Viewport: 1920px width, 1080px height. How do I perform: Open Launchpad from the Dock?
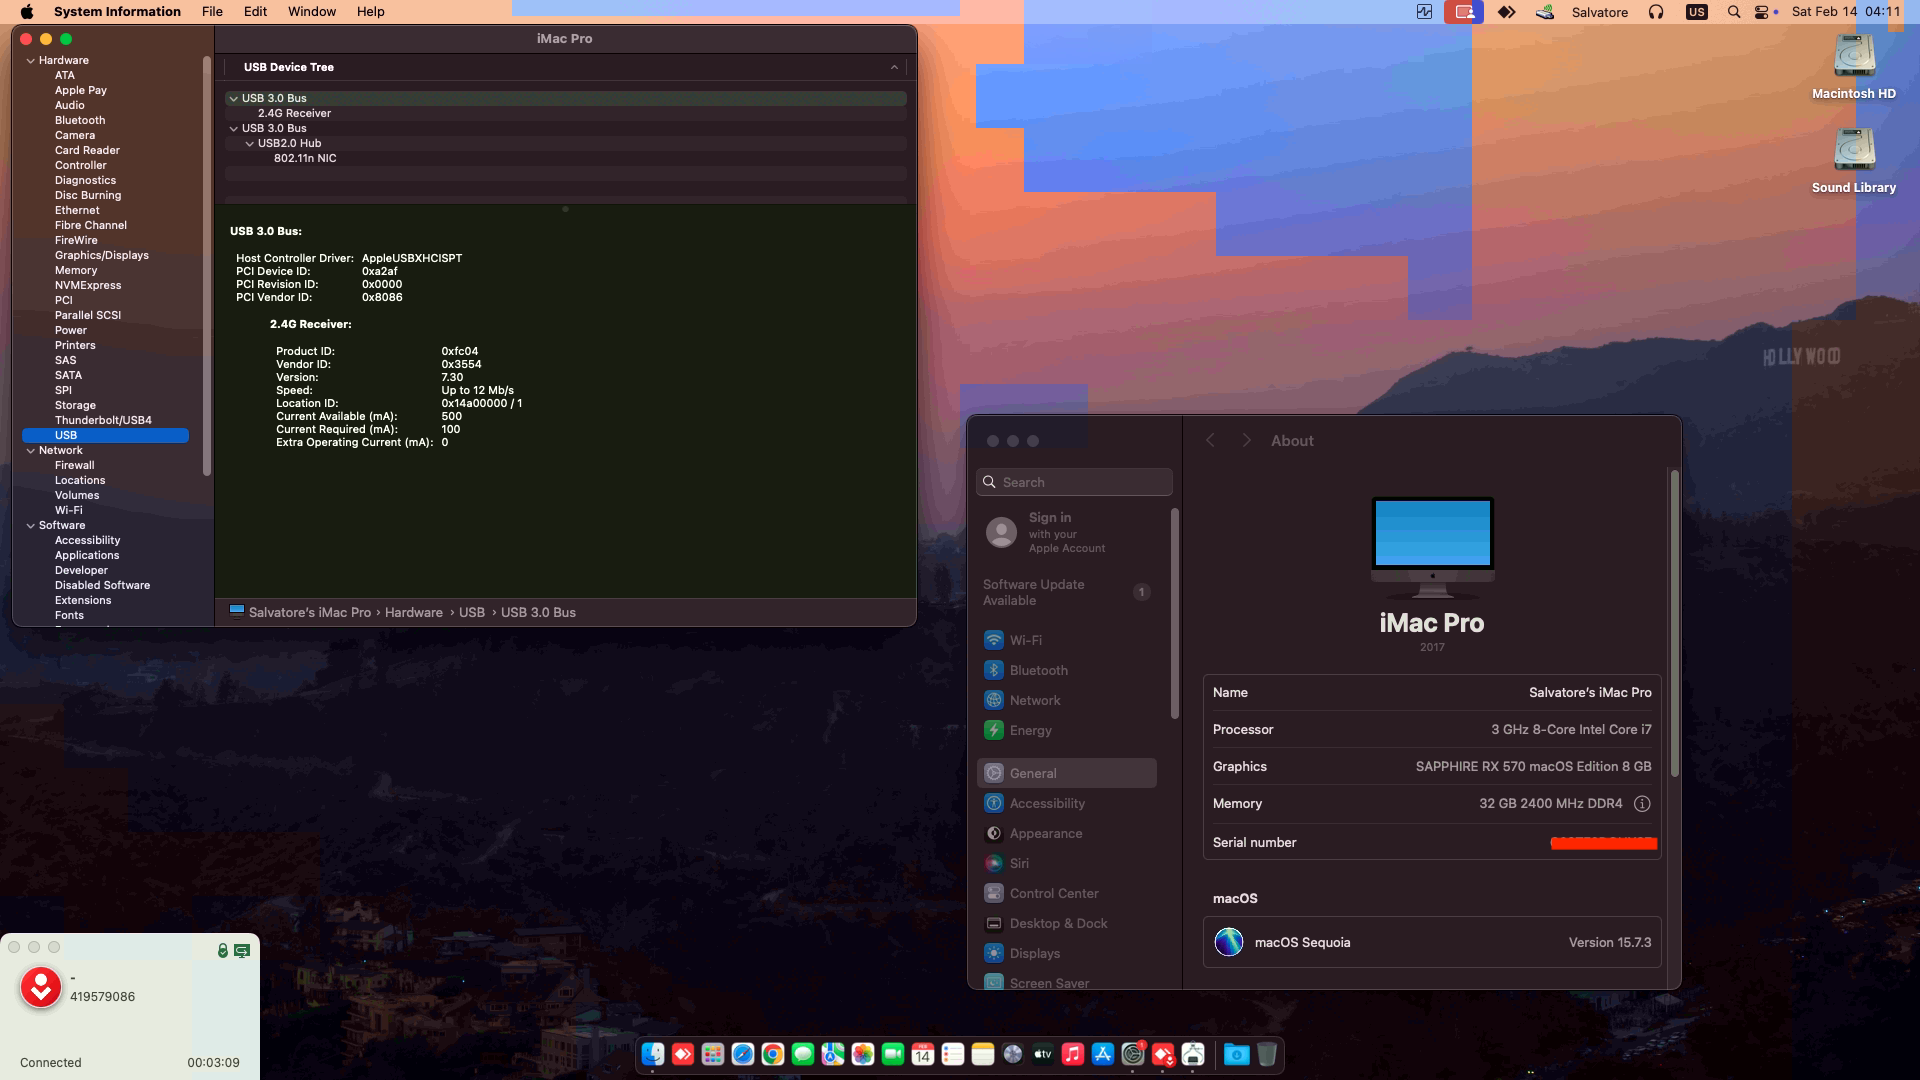(713, 1054)
